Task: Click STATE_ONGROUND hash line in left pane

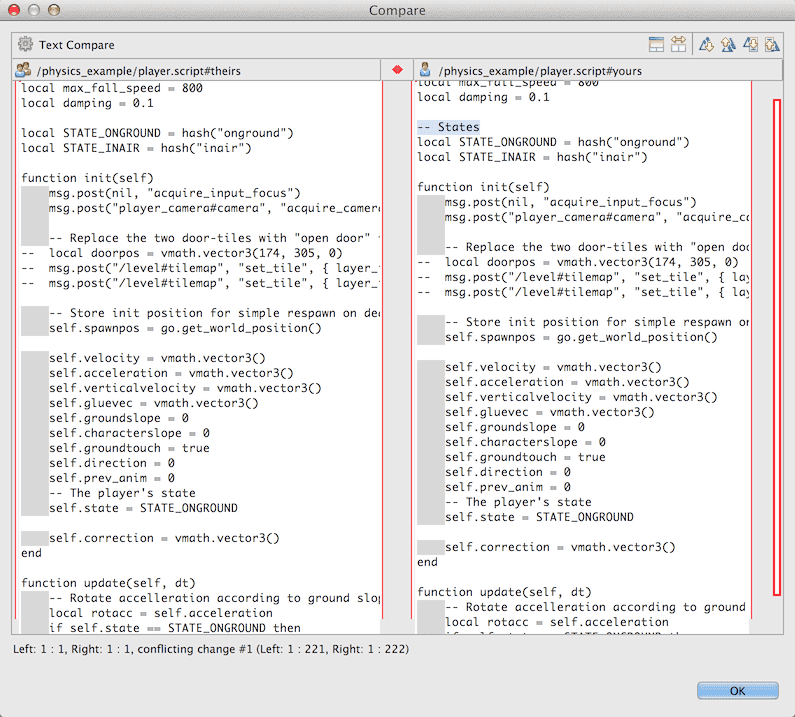Action: tap(157, 133)
